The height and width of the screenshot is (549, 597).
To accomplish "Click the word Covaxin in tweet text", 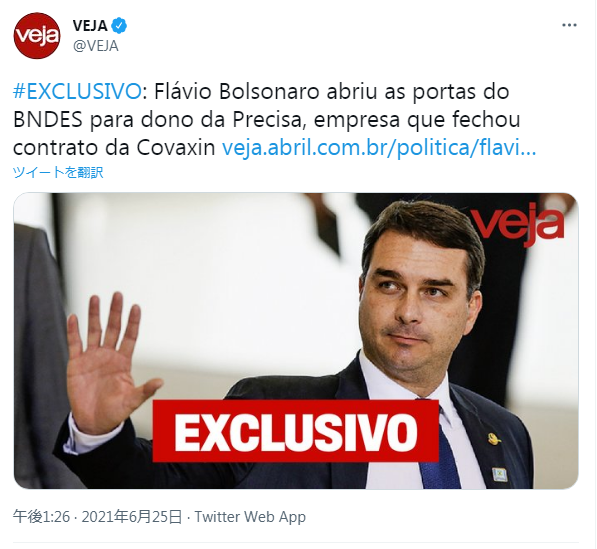I will click(176, 148).
